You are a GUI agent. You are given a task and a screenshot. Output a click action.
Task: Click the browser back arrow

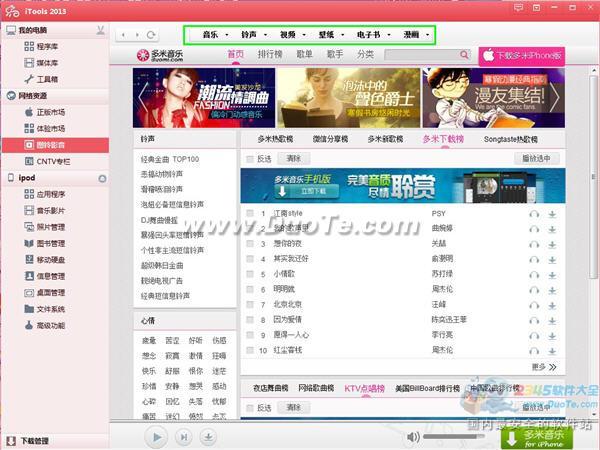pos(123,35)
